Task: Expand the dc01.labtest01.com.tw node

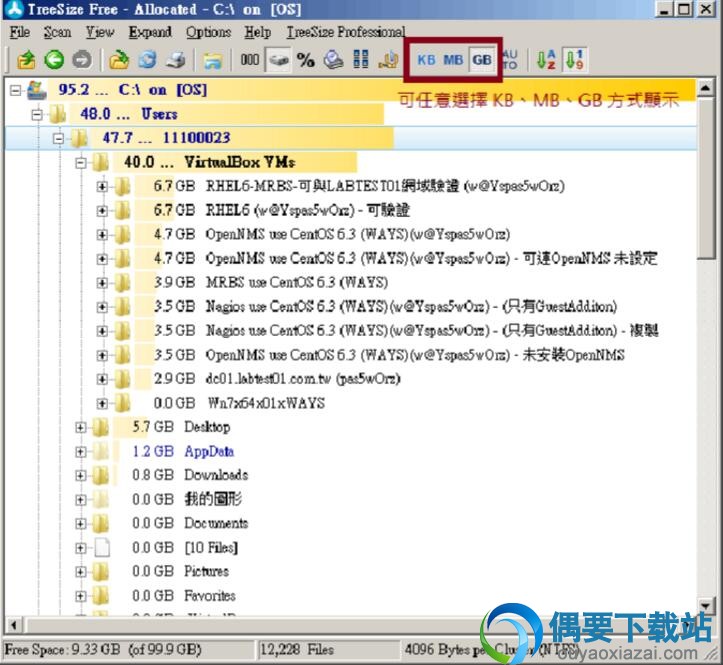Action: [102, 379]
